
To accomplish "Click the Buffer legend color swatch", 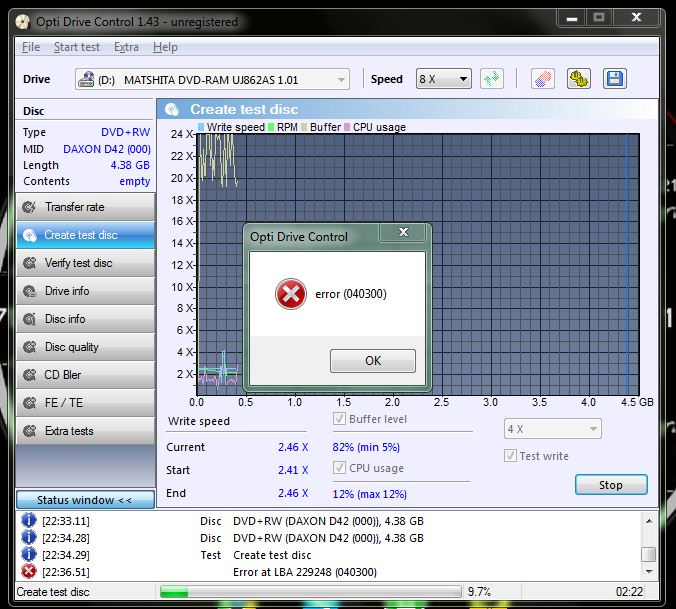I will point(304,127).
